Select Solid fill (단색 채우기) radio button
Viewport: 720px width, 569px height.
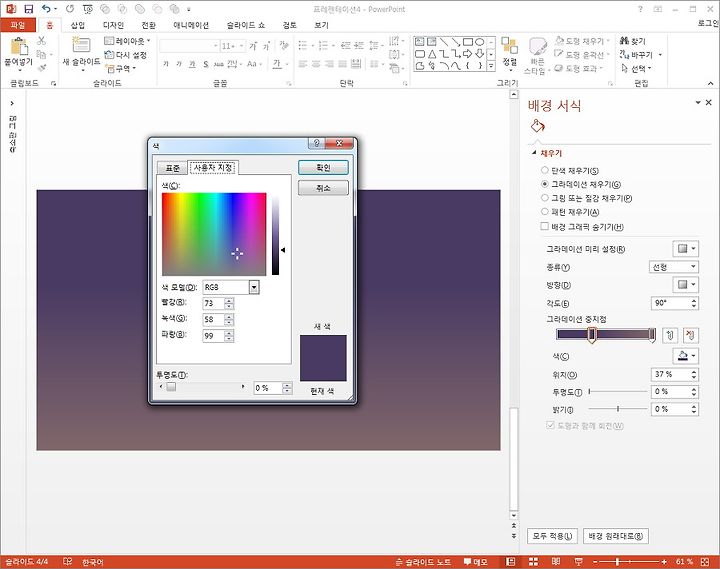[545, 170]
